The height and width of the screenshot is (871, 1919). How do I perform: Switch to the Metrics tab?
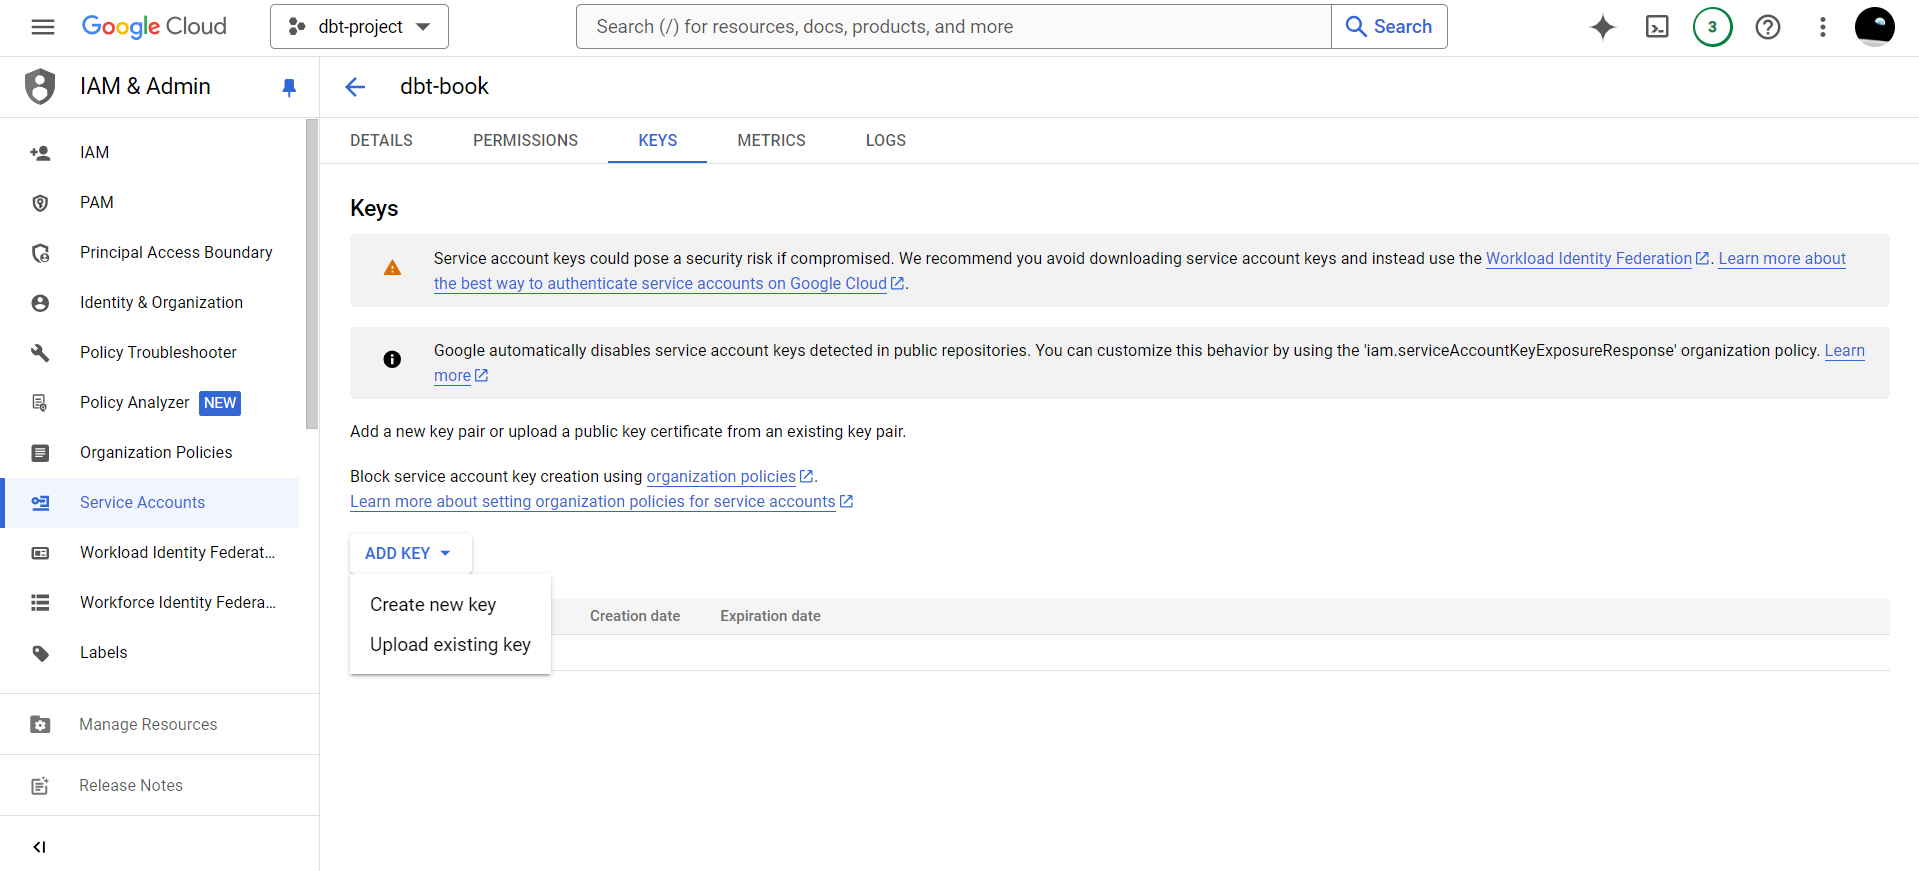point(771,141)
